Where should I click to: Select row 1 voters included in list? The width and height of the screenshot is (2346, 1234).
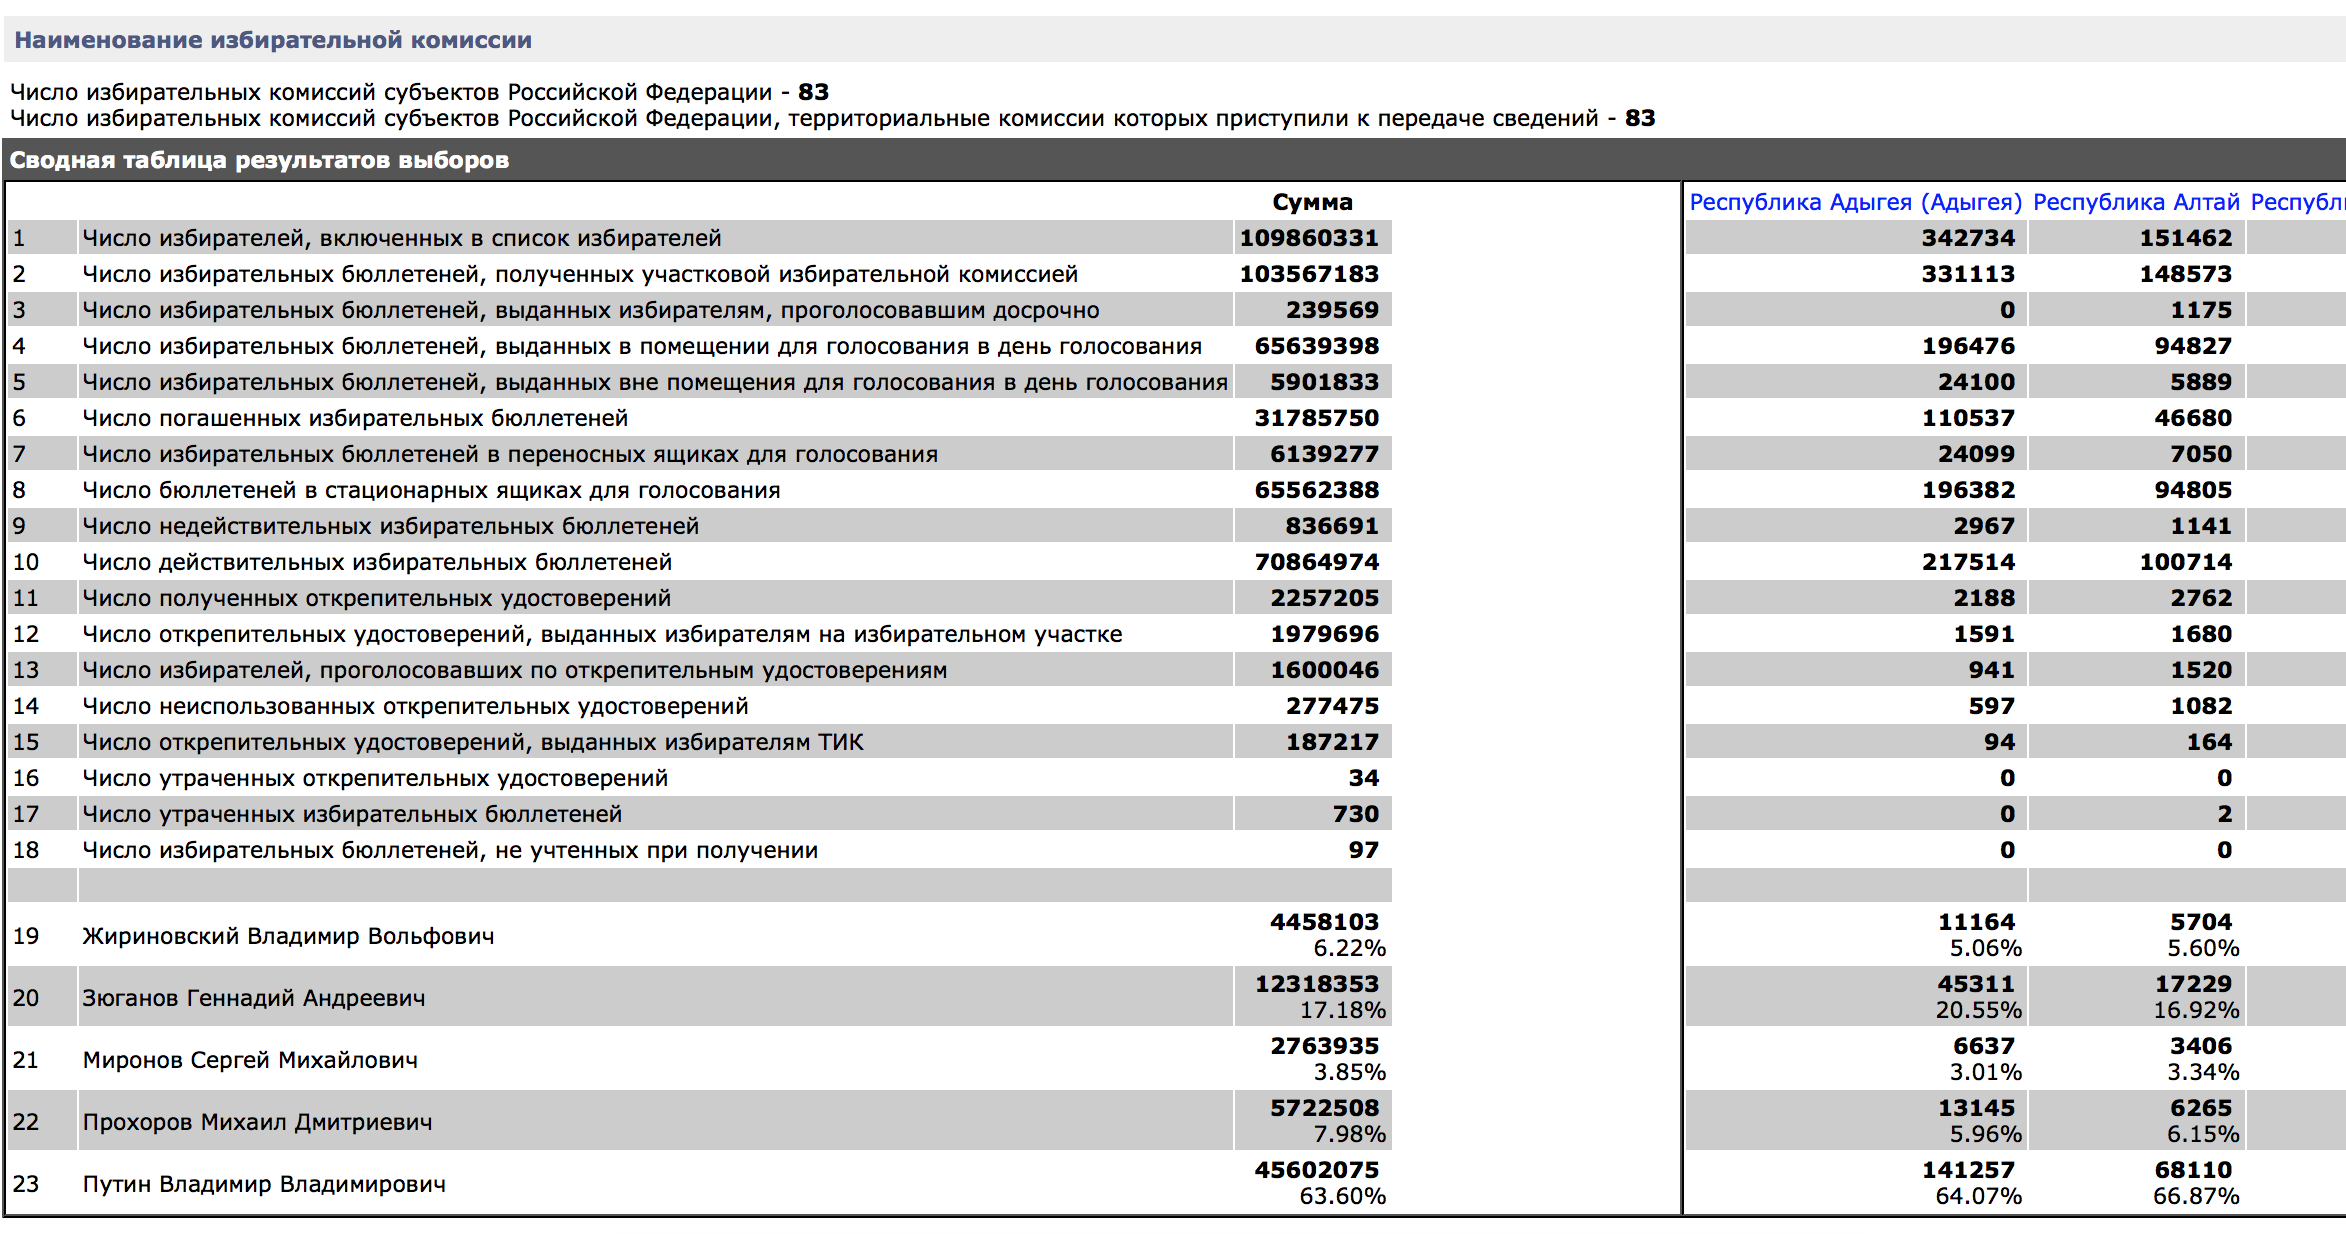tap(401, 238)
